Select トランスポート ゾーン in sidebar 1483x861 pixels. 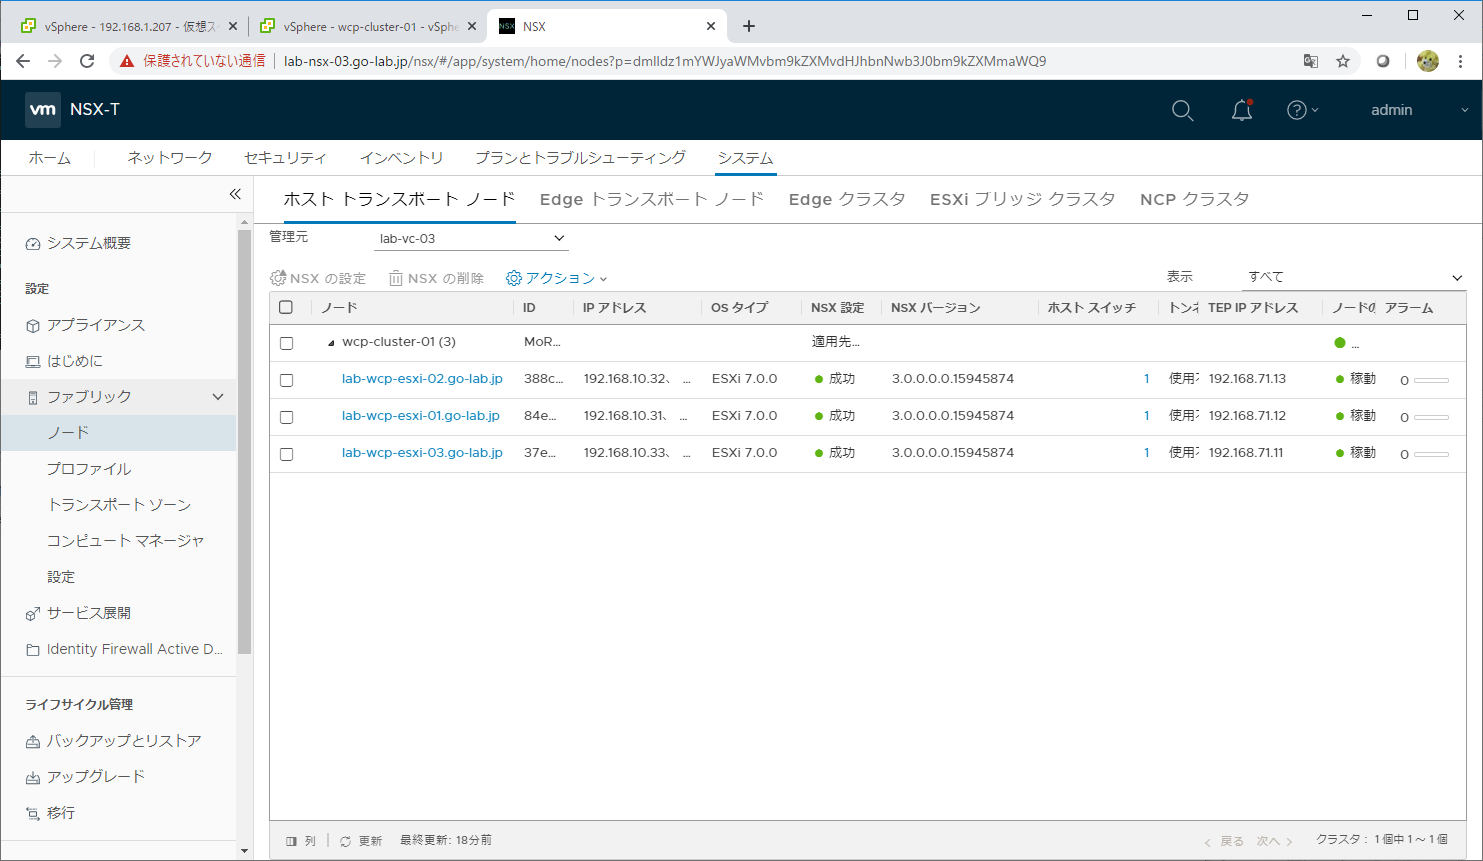coord(119,505)
